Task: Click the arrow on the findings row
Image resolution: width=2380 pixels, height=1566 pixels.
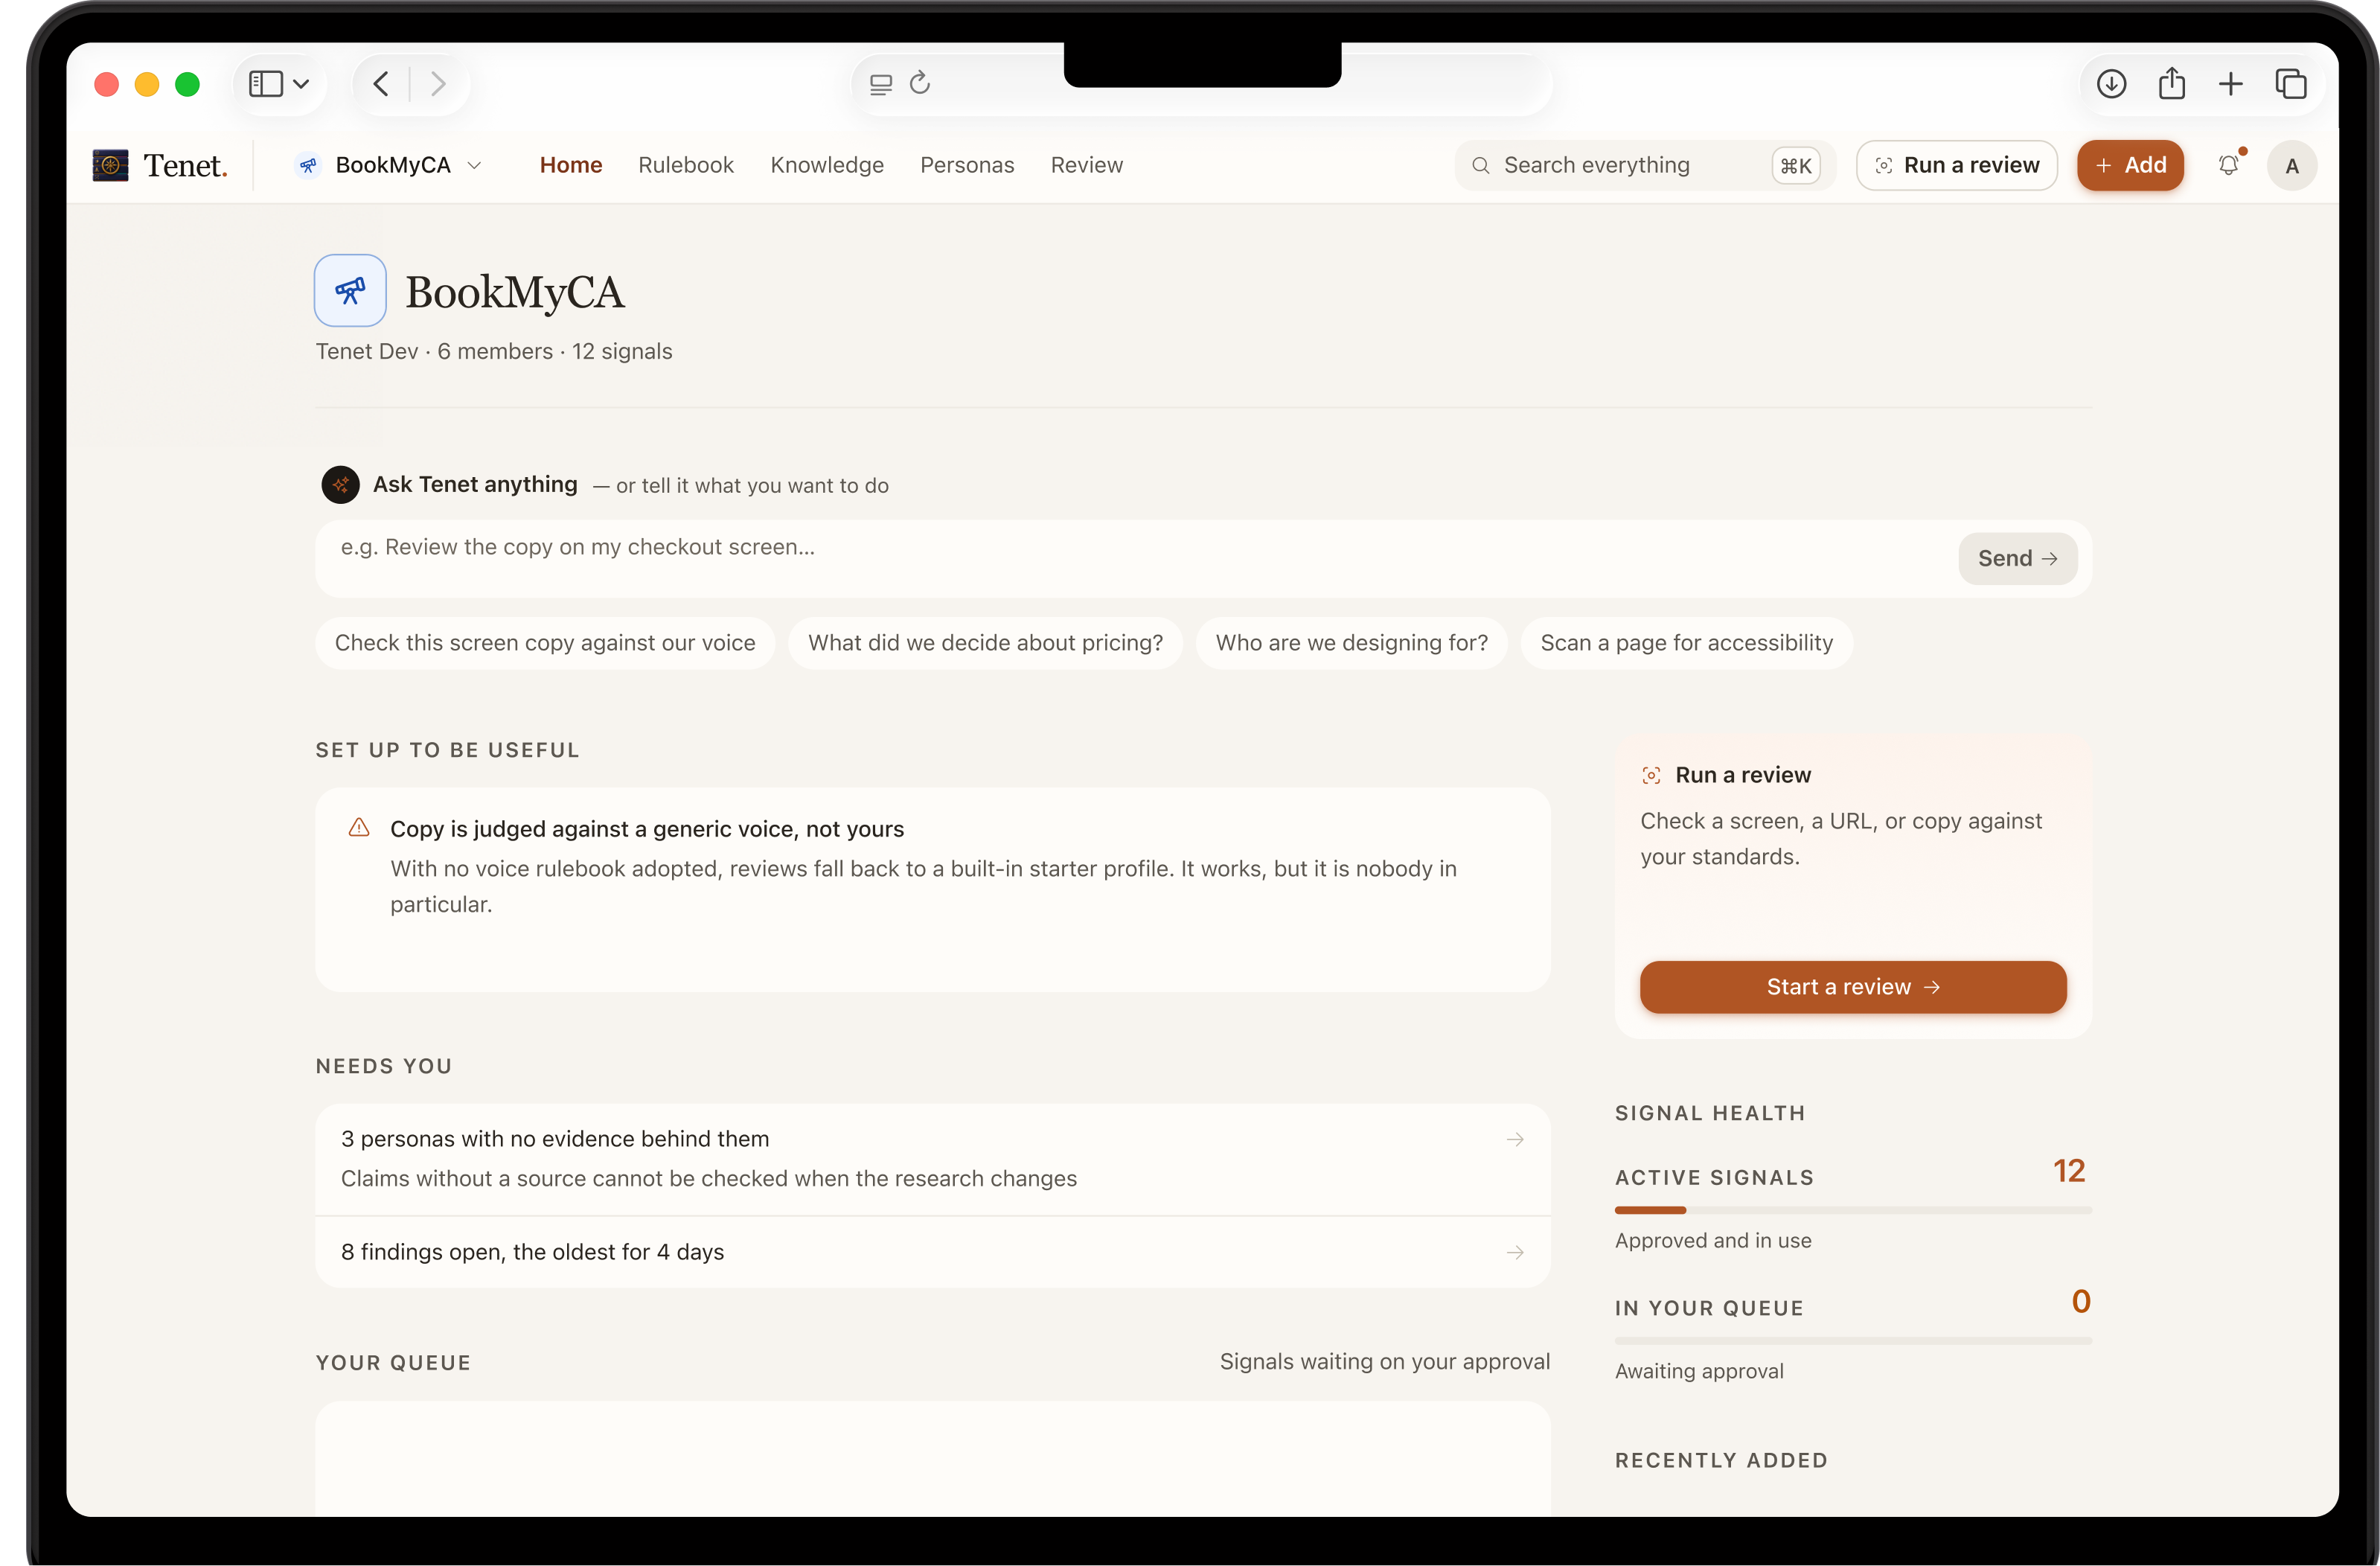Action: click(1515, 1252)
